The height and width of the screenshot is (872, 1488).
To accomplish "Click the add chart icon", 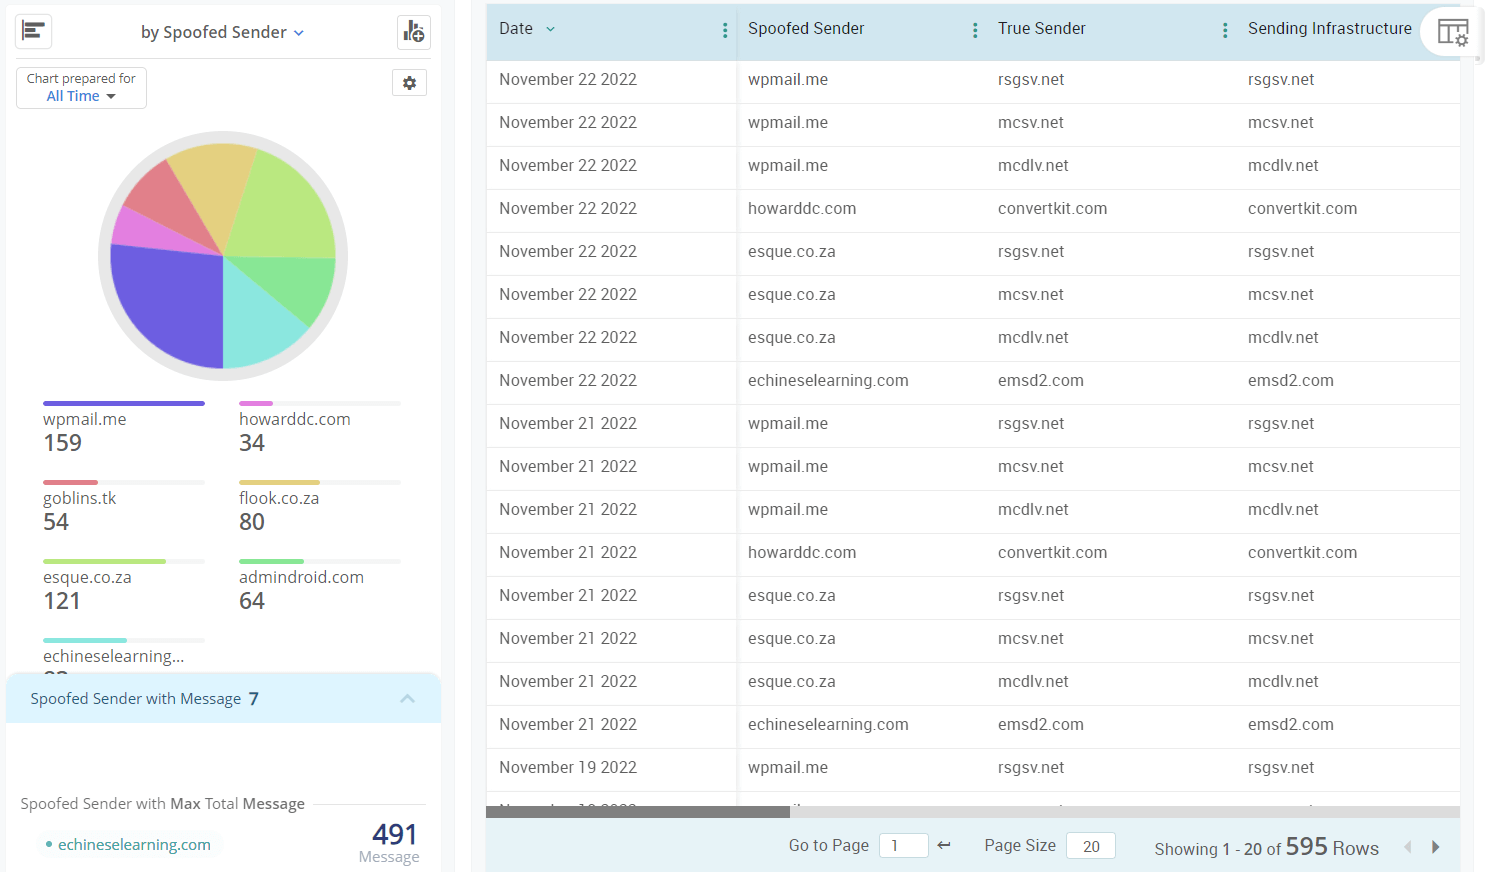I will pyautogui.click(x=414, y=32).
